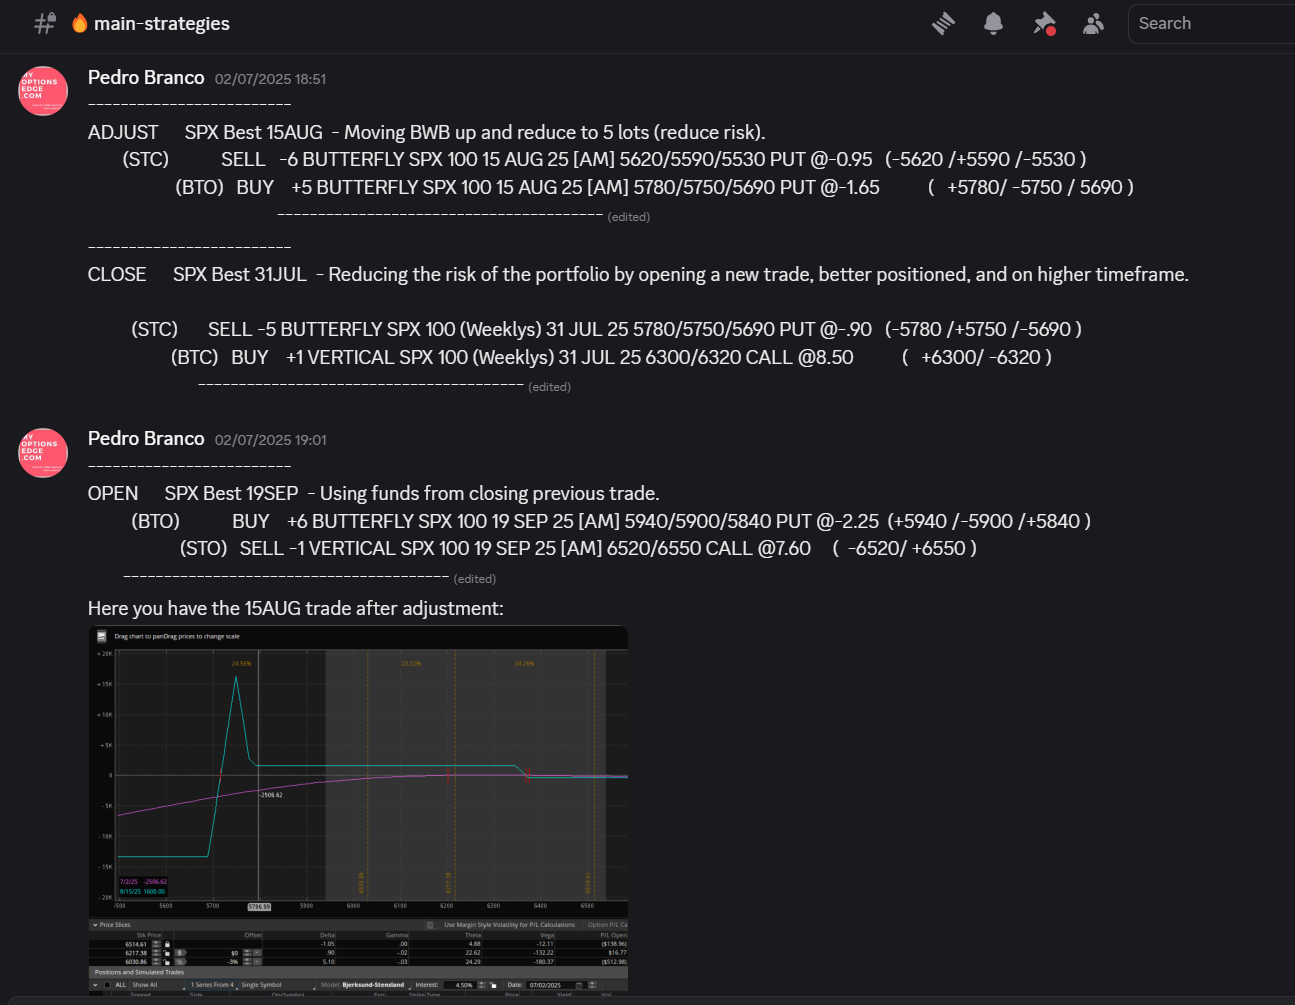Show pinned messages for this channel
1295x1005 pixels.
click(1044, 24)
